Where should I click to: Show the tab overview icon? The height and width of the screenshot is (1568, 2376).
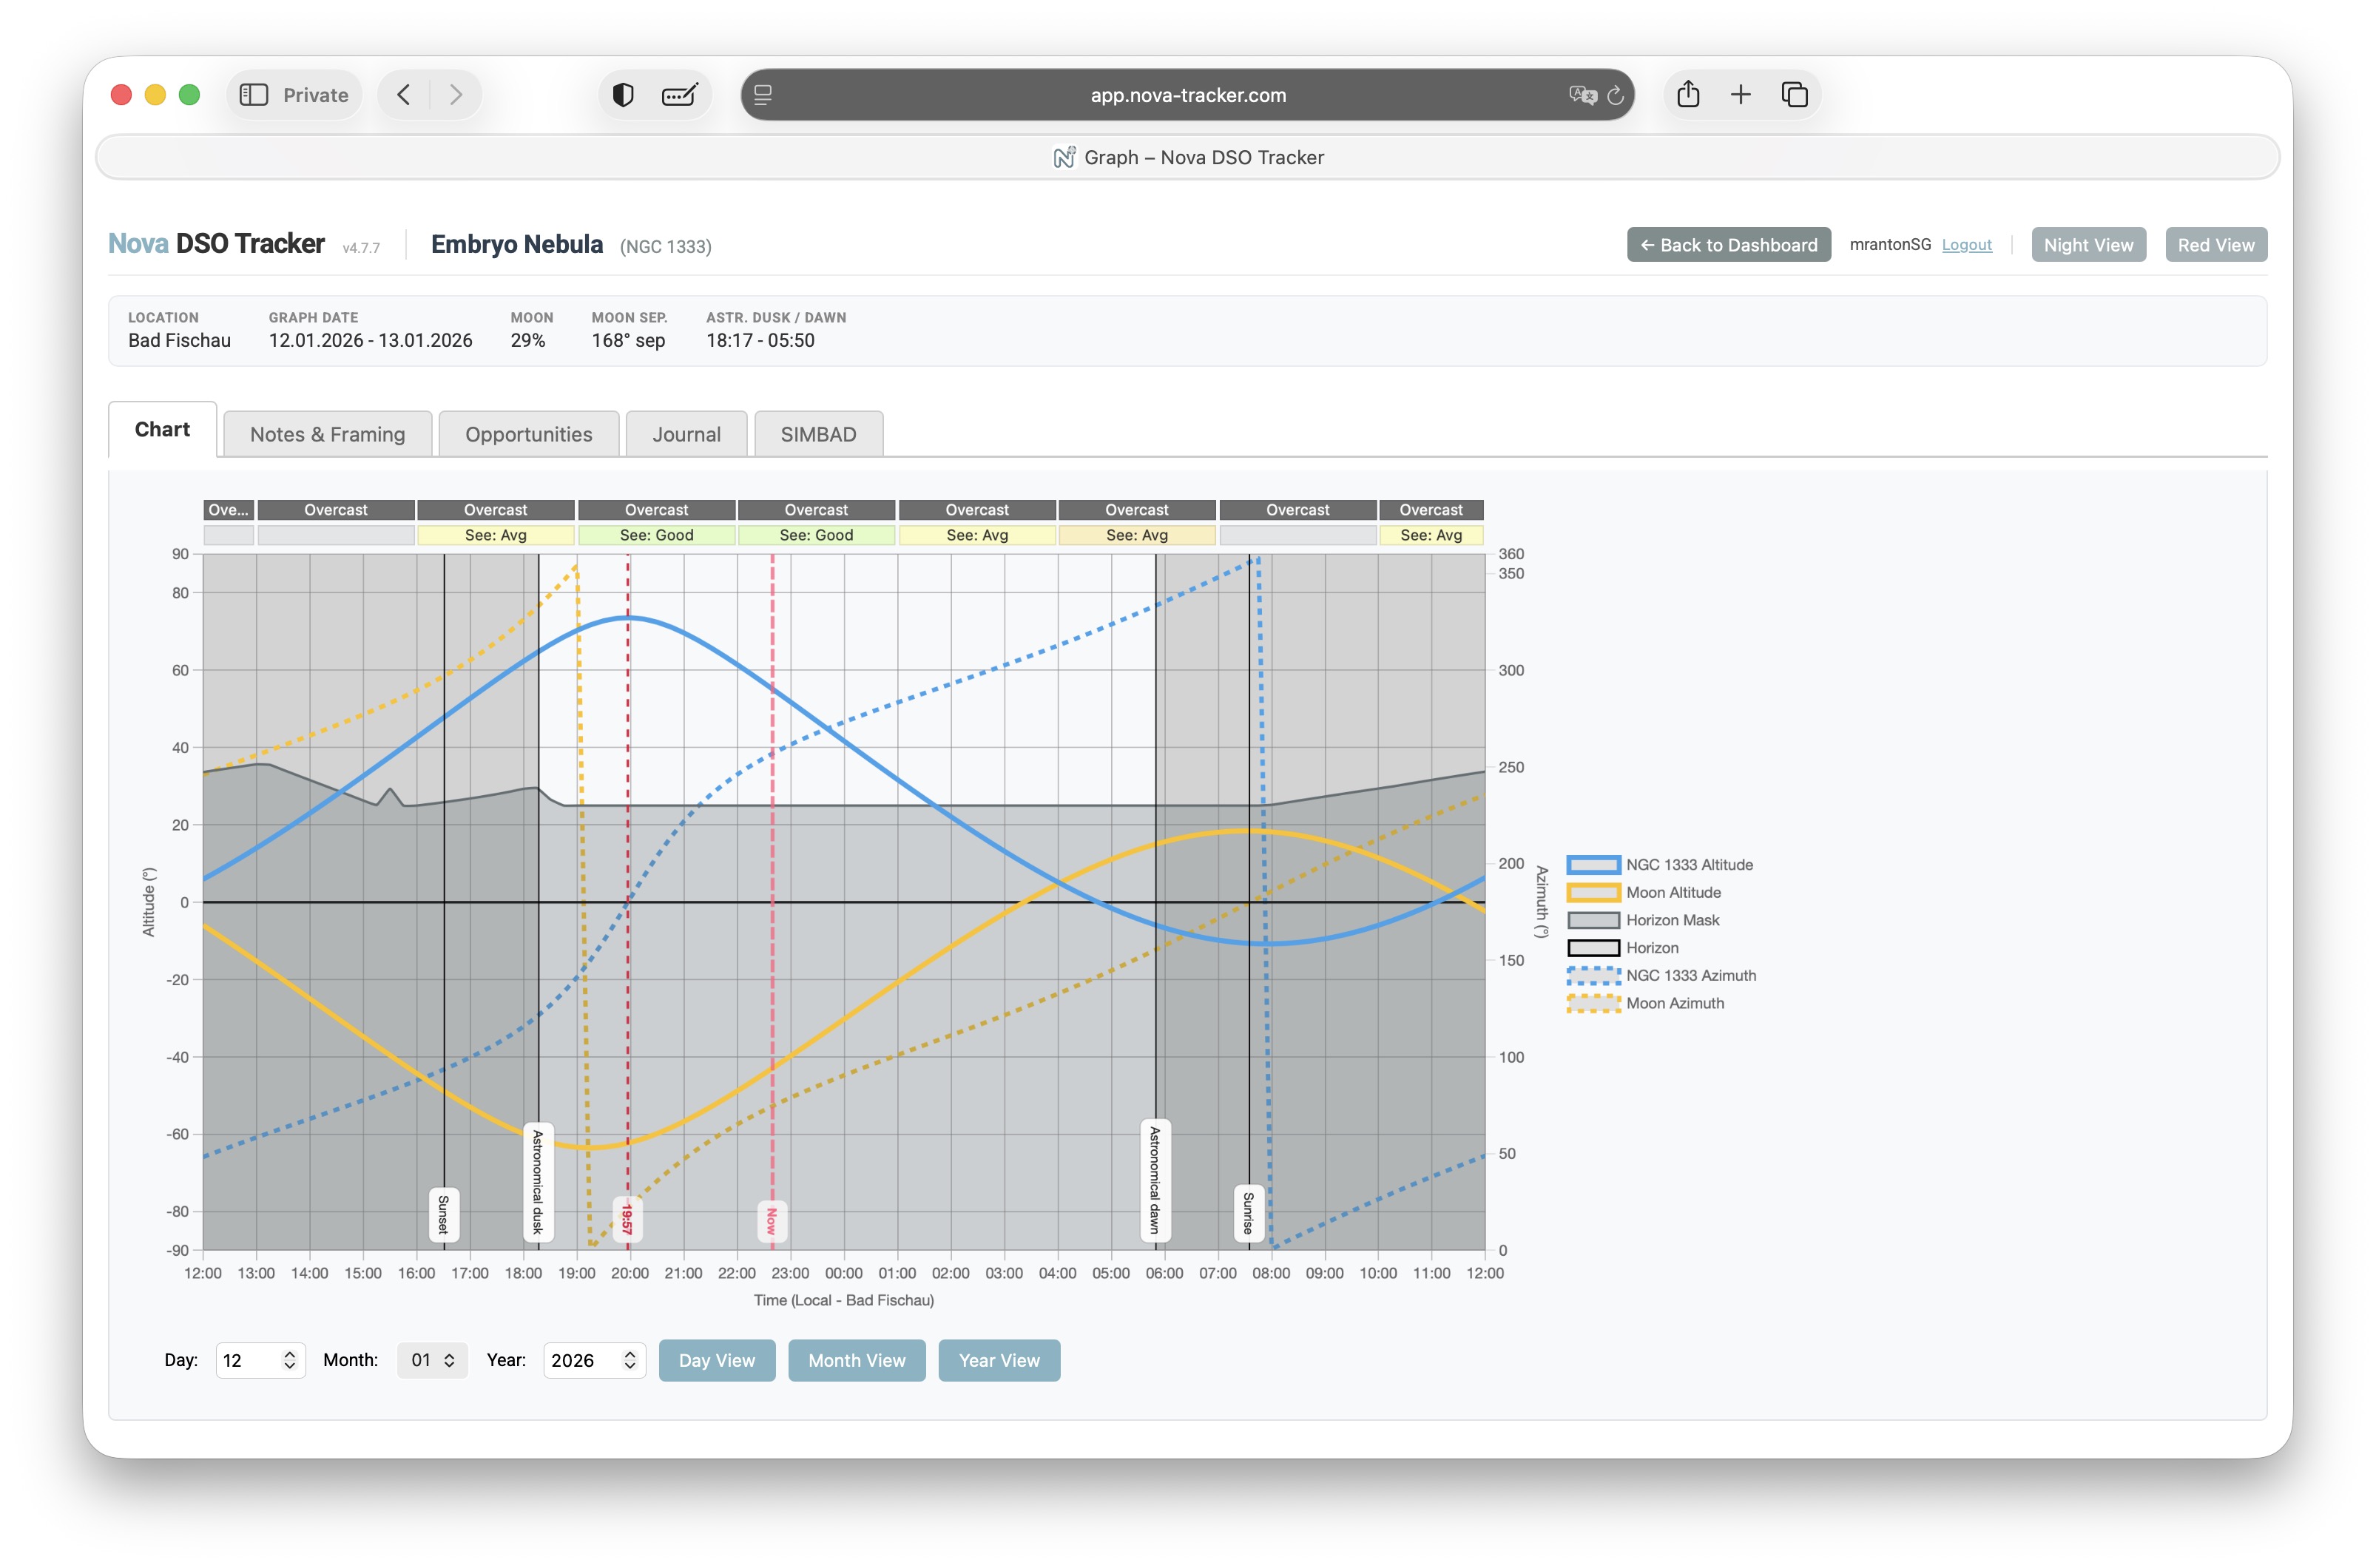pyautogui.click(x=1795, y=95)
